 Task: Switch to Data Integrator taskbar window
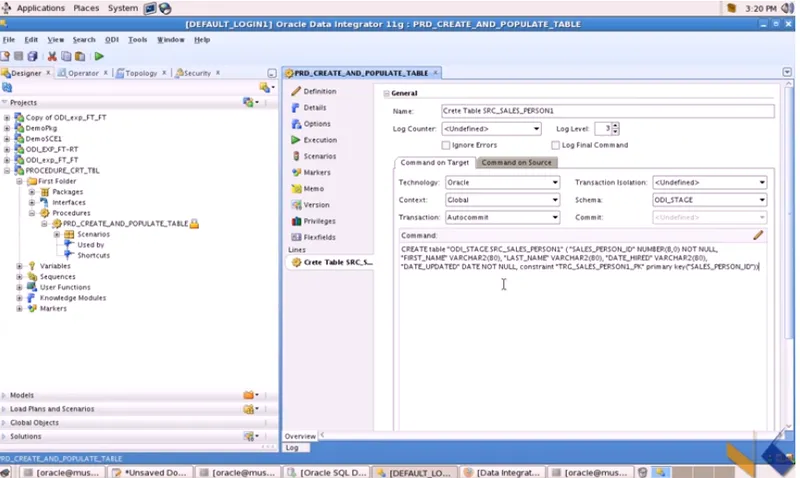[502, 473]
